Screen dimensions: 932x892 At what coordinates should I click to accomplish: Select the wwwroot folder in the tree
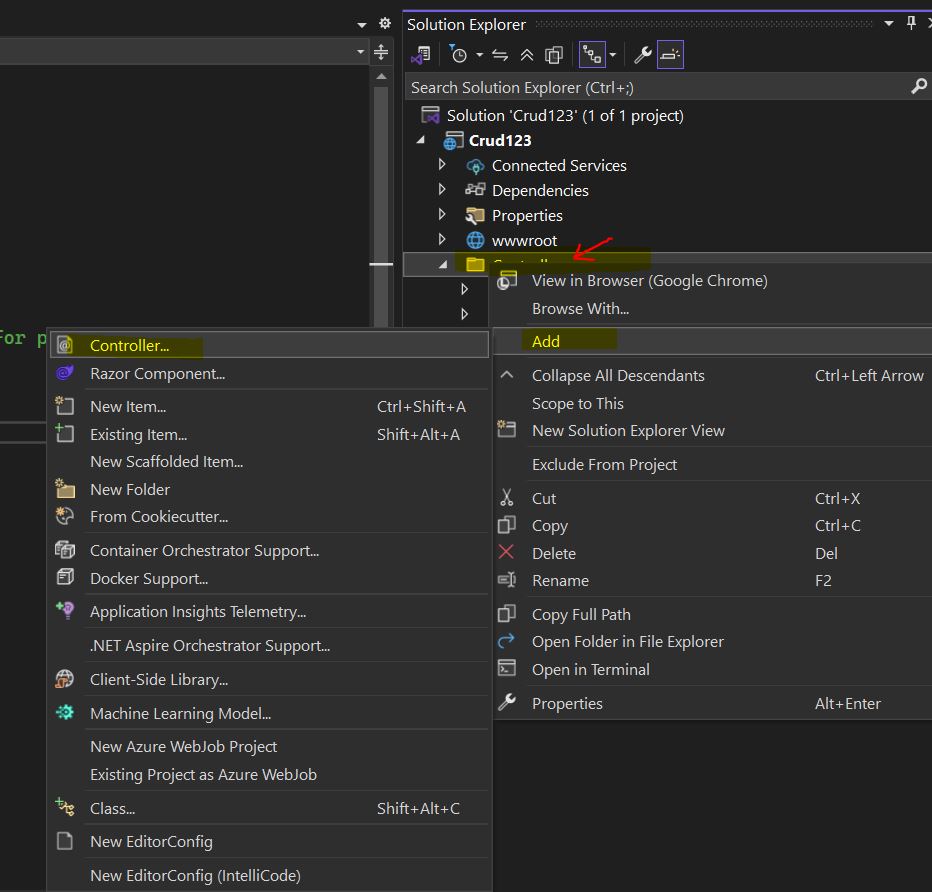pos(524,240)
